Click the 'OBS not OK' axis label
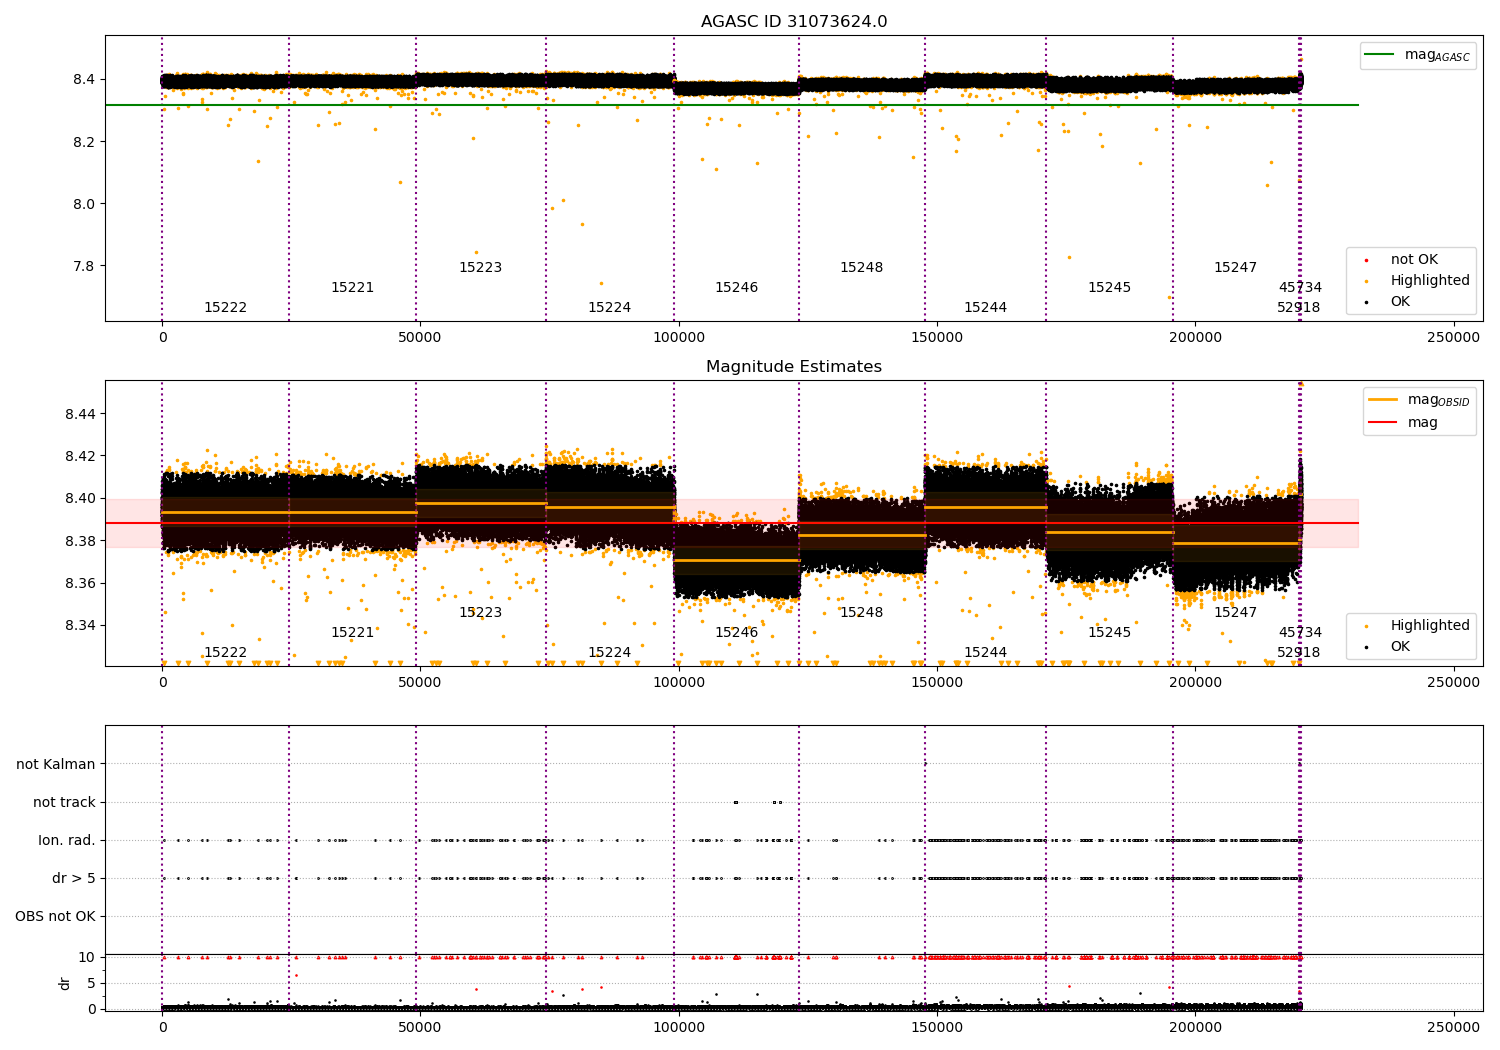 pos(56,916)
